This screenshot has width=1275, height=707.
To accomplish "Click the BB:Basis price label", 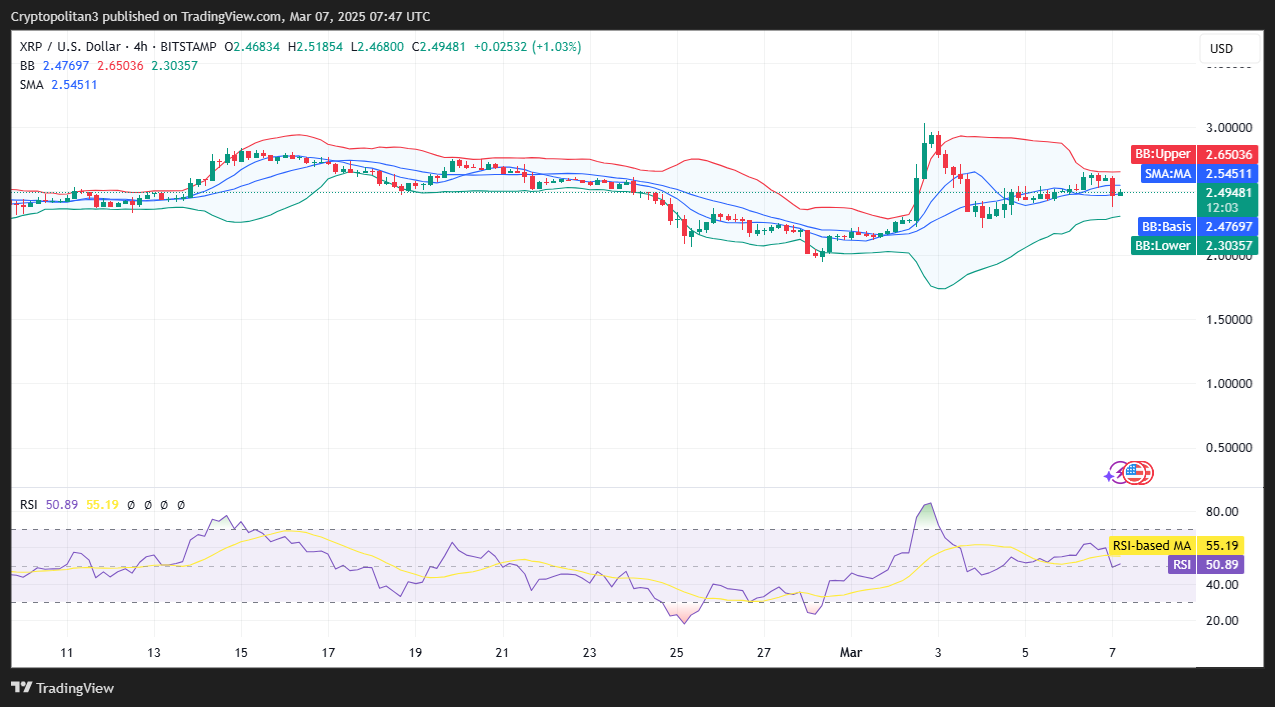I will pyautogui.click(x=1164, y=227).
